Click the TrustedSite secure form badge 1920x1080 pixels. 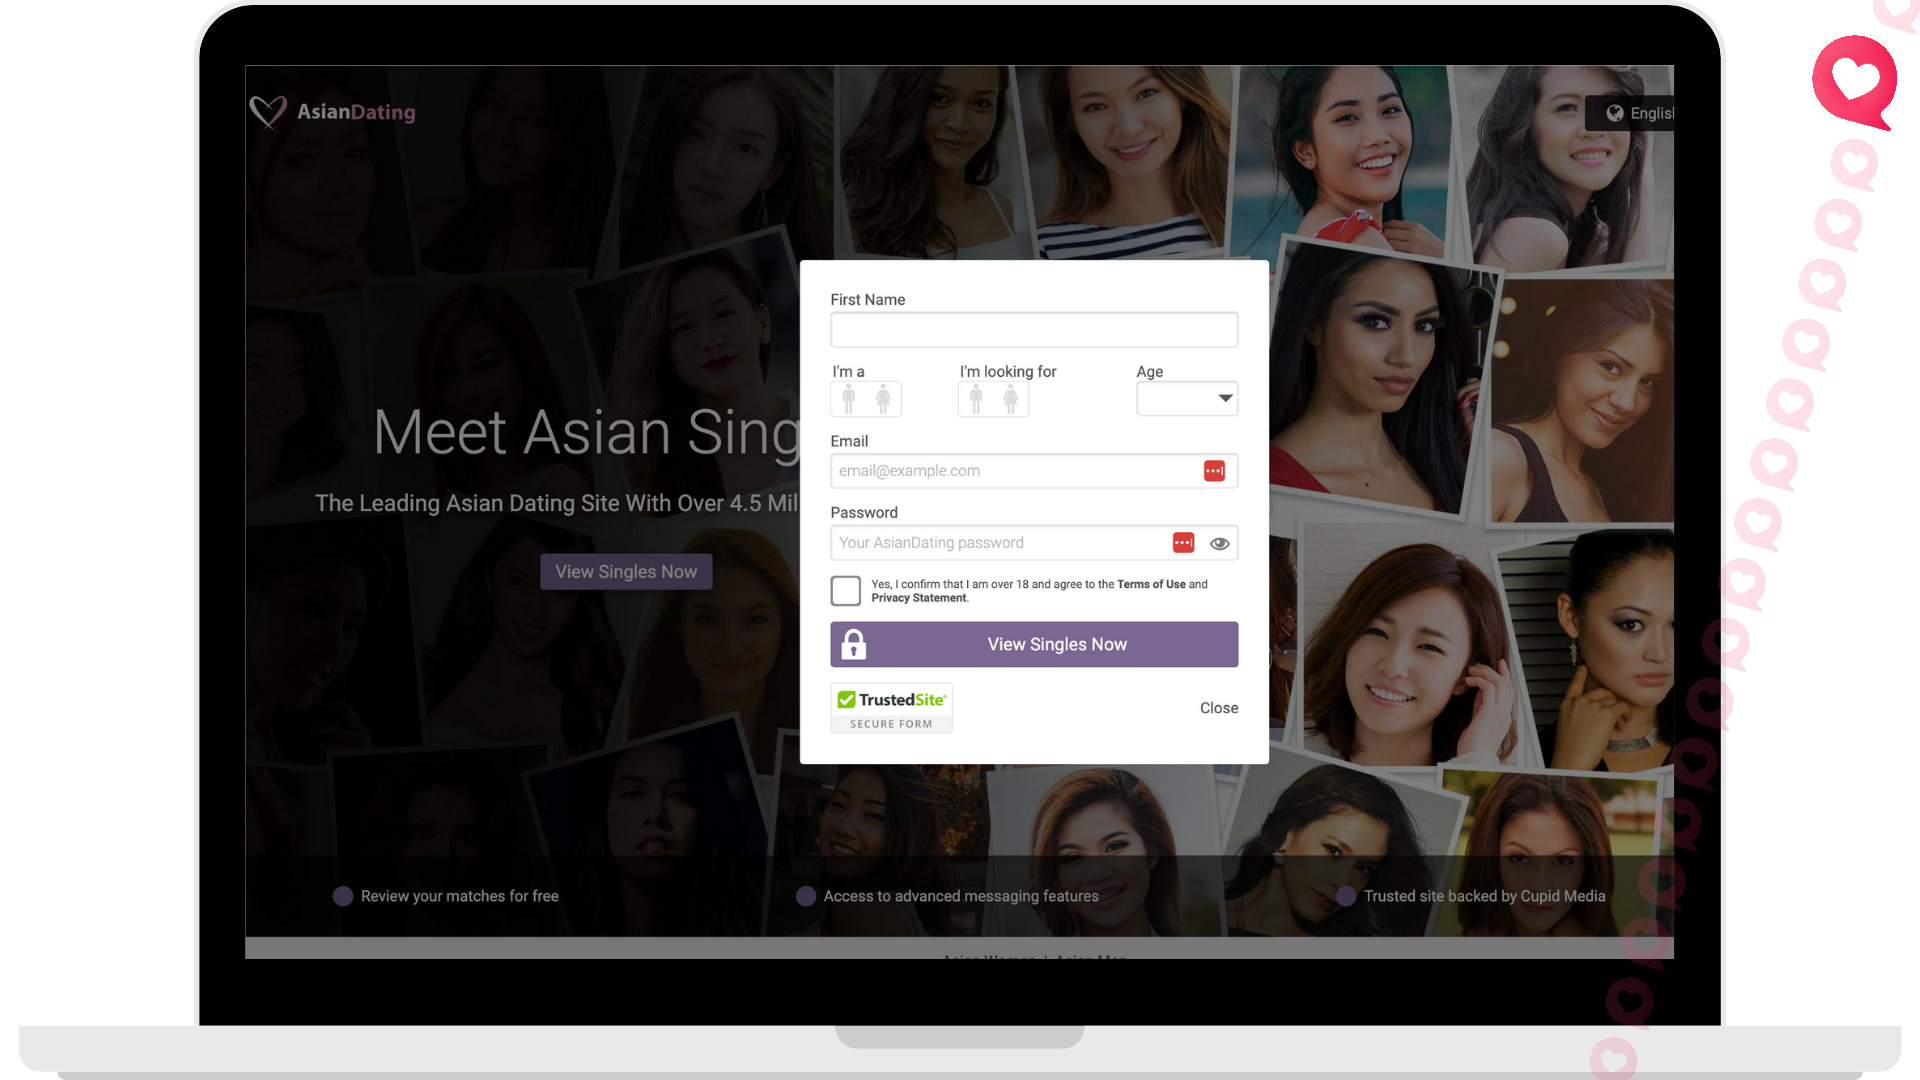(891, 707)
